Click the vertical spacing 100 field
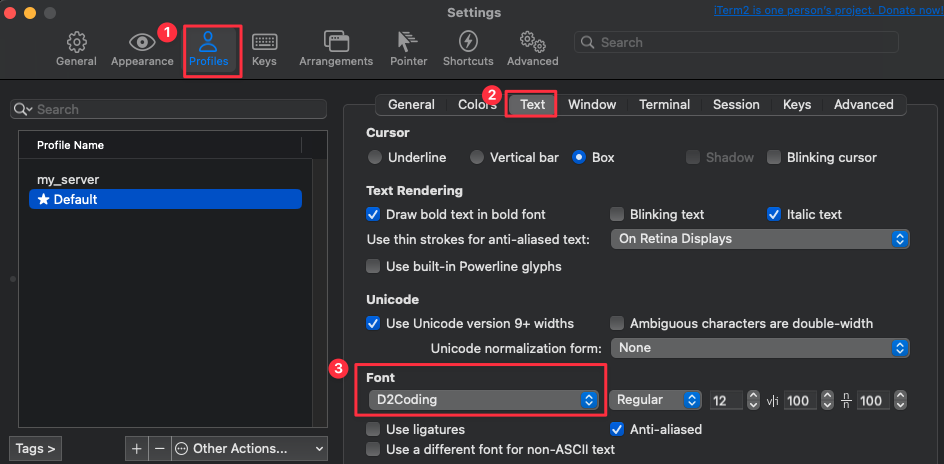The image size is (944, 464). pyautogui.click(x=874, y=400)
